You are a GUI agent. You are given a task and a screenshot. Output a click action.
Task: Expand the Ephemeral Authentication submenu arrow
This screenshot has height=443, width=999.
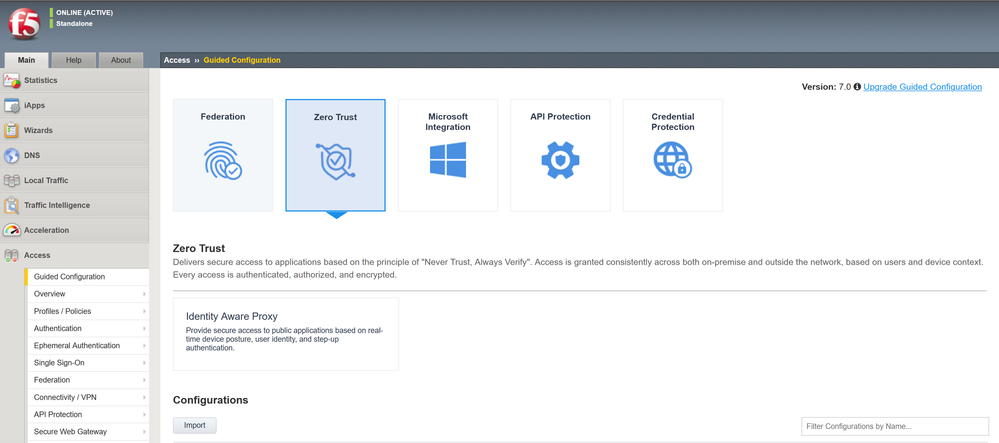pos(144,345)
